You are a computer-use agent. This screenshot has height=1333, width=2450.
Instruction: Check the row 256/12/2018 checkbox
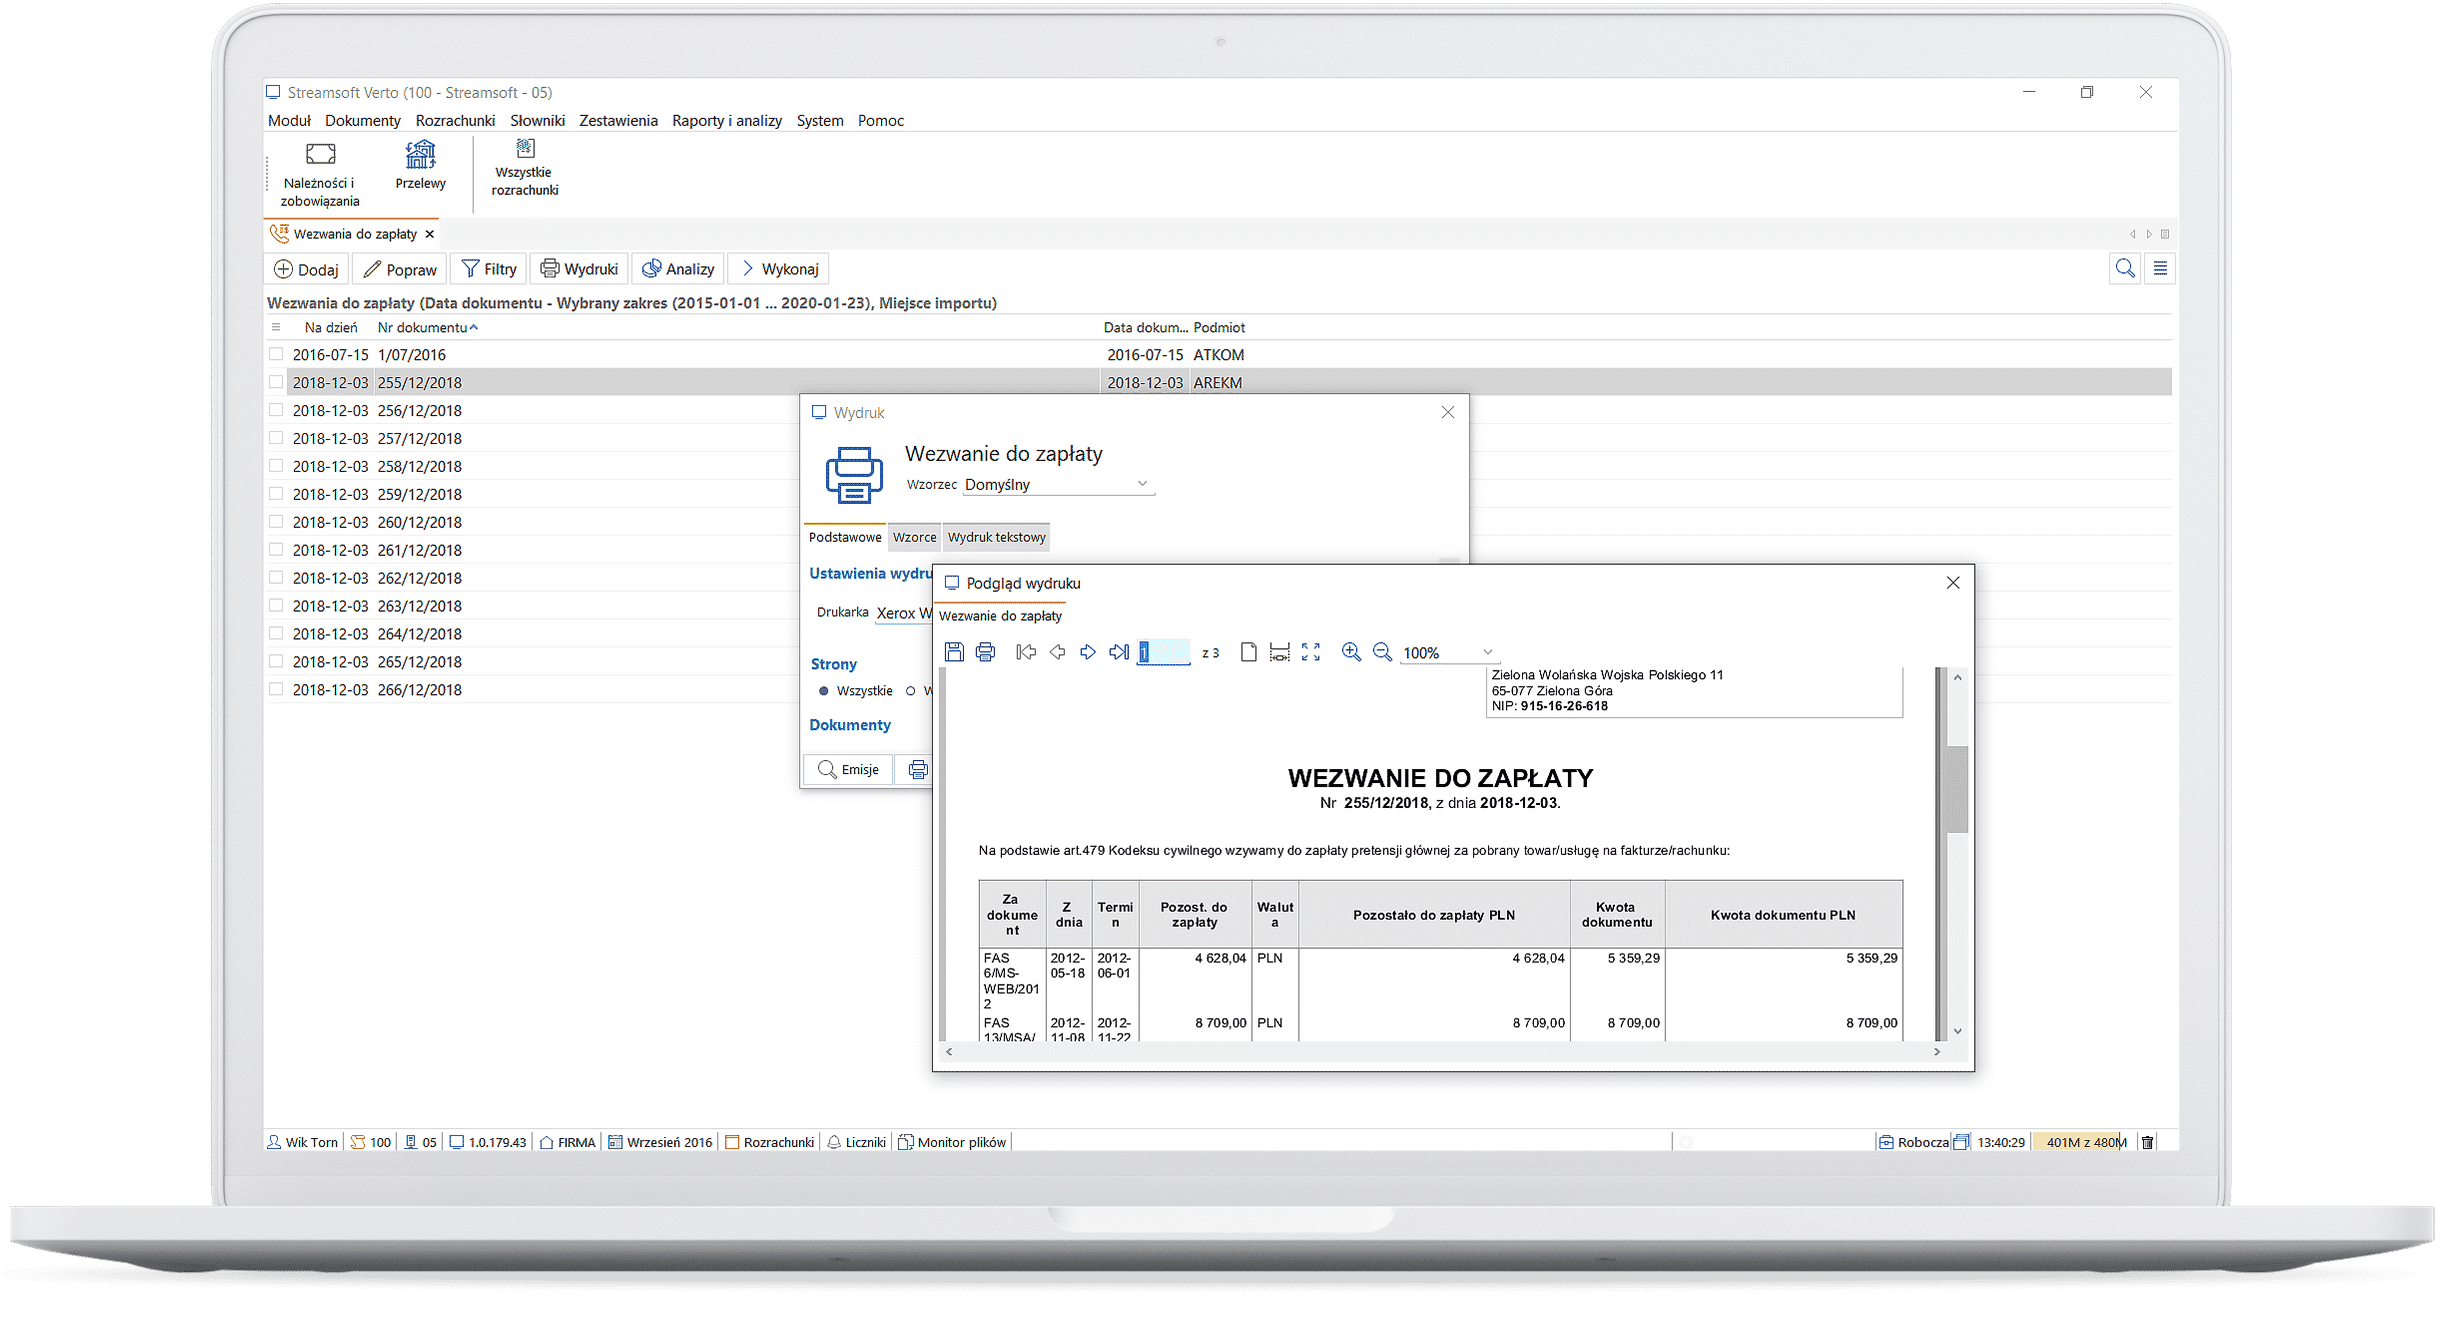(276, 410)
